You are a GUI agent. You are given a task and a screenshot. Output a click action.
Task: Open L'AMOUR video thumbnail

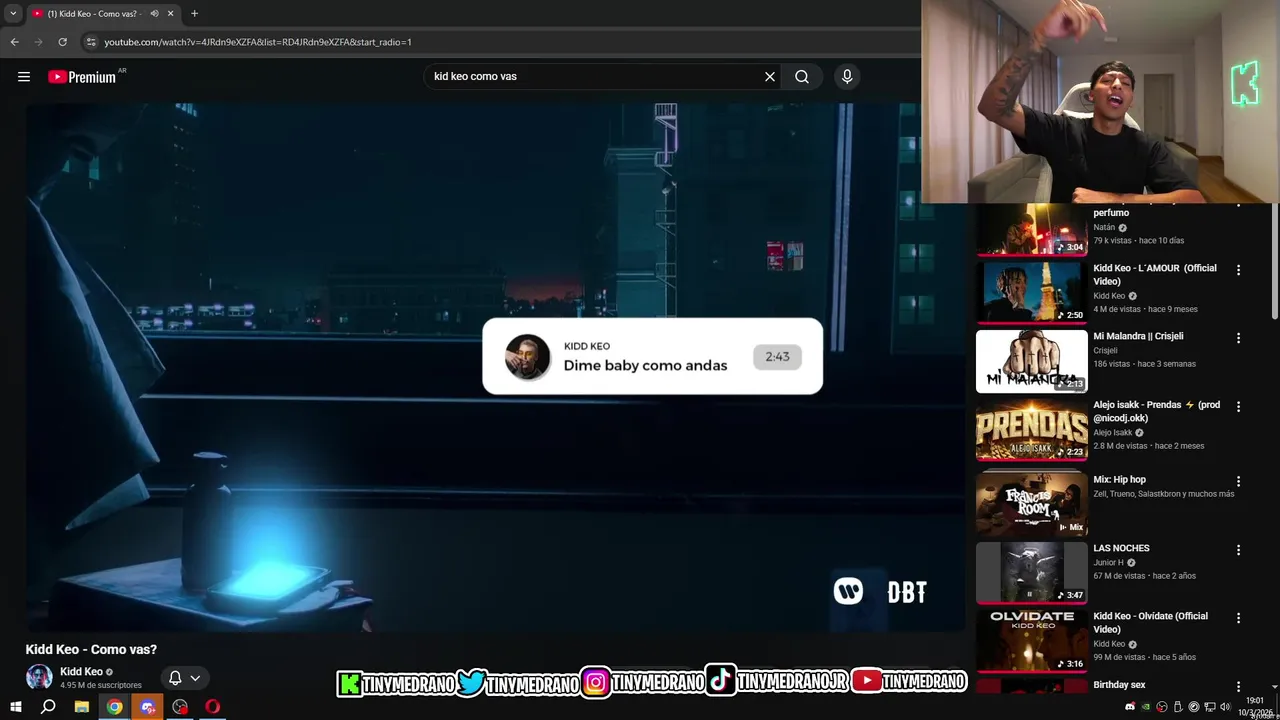1031,292
